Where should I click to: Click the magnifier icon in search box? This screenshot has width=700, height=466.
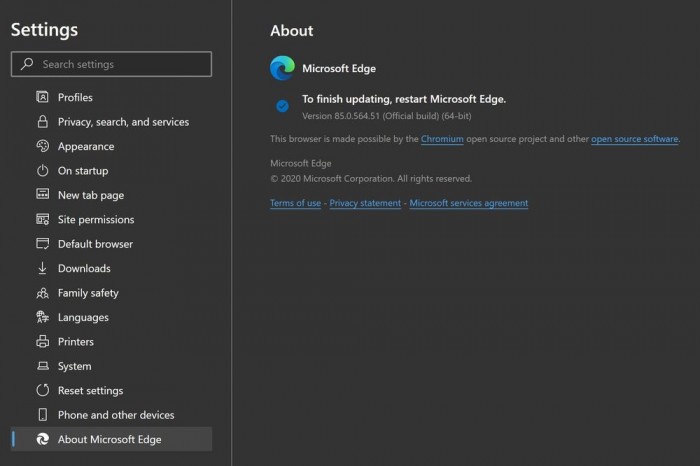point(27,64)
